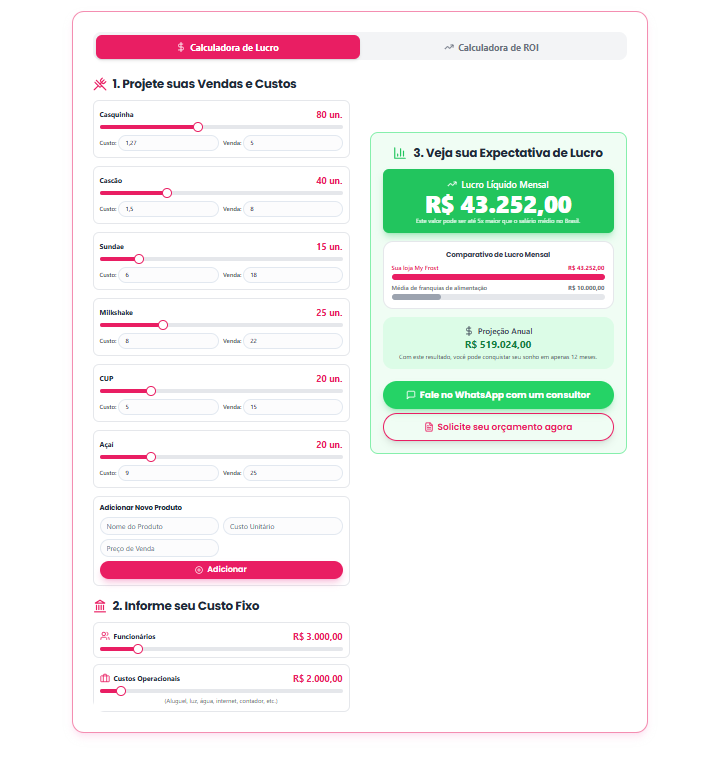This screenshot has height=759, width=705.
Task: Click the bank icon beside Informe seu Custo Fixo
Action: tap(100, 606)
